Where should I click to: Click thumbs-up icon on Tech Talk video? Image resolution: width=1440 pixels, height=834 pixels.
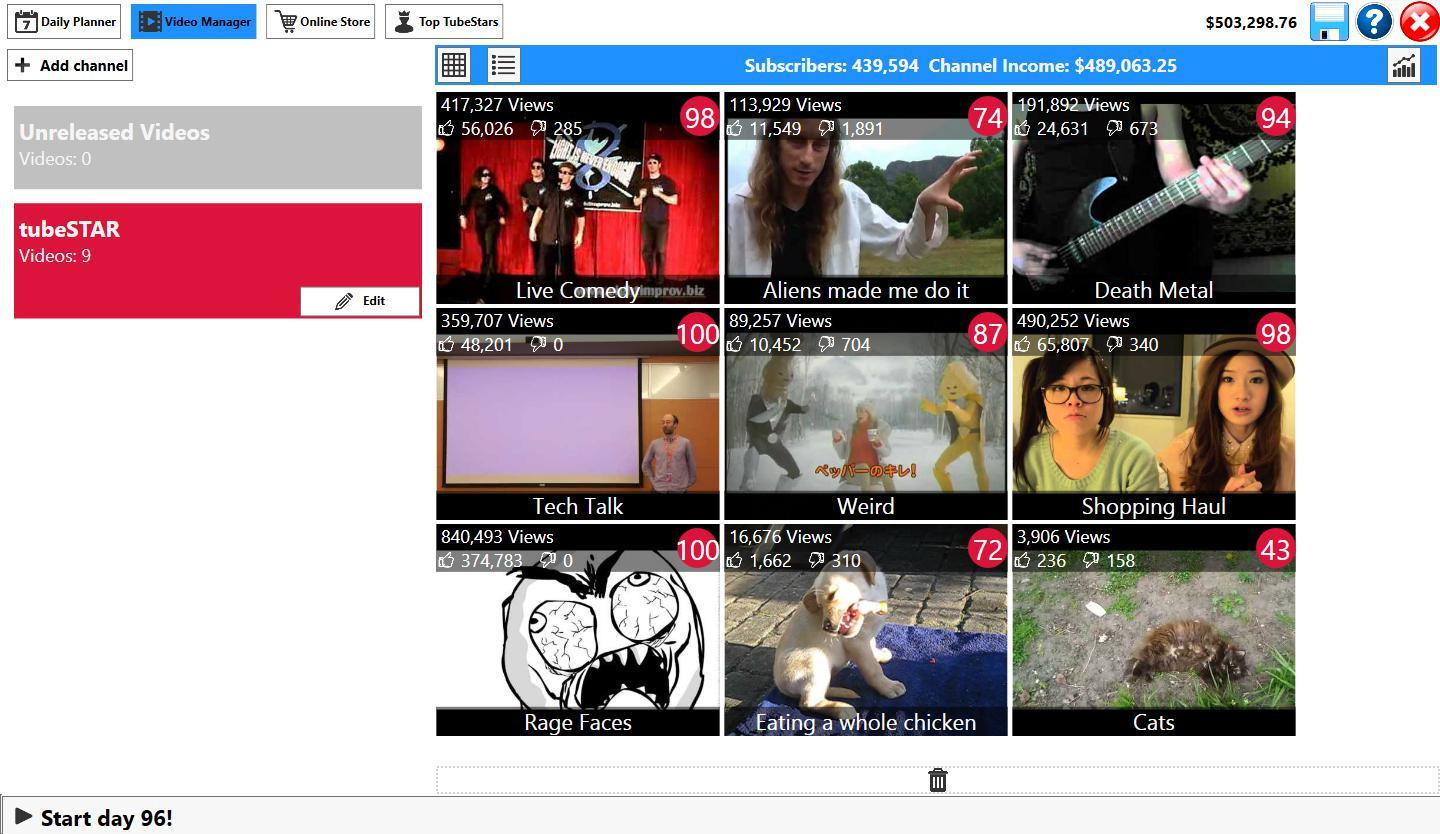(x=447, y=344)
